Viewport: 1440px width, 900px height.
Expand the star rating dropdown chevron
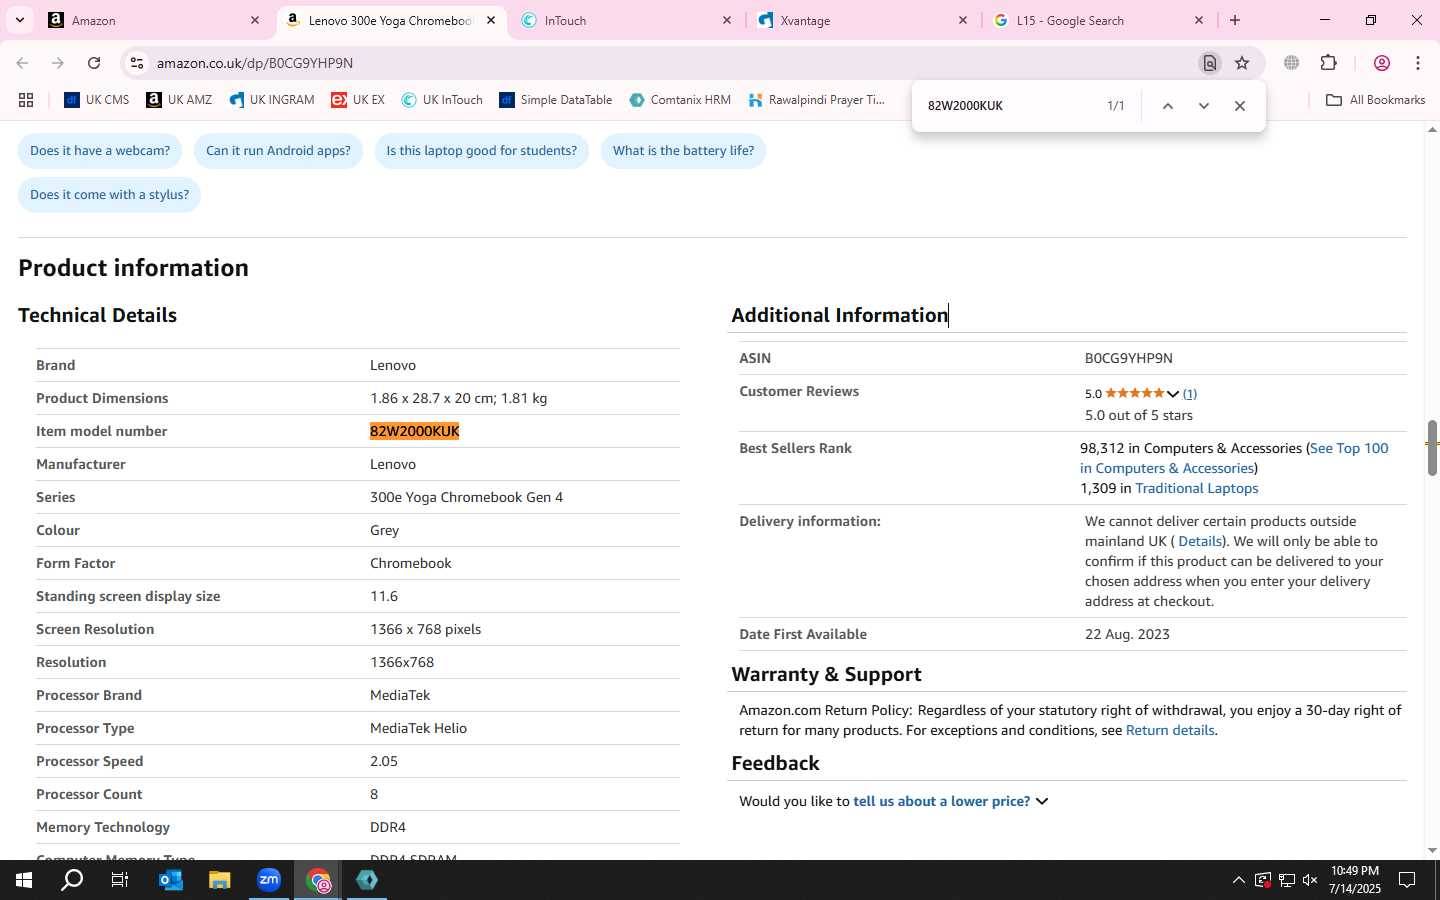click(1173, 394)
